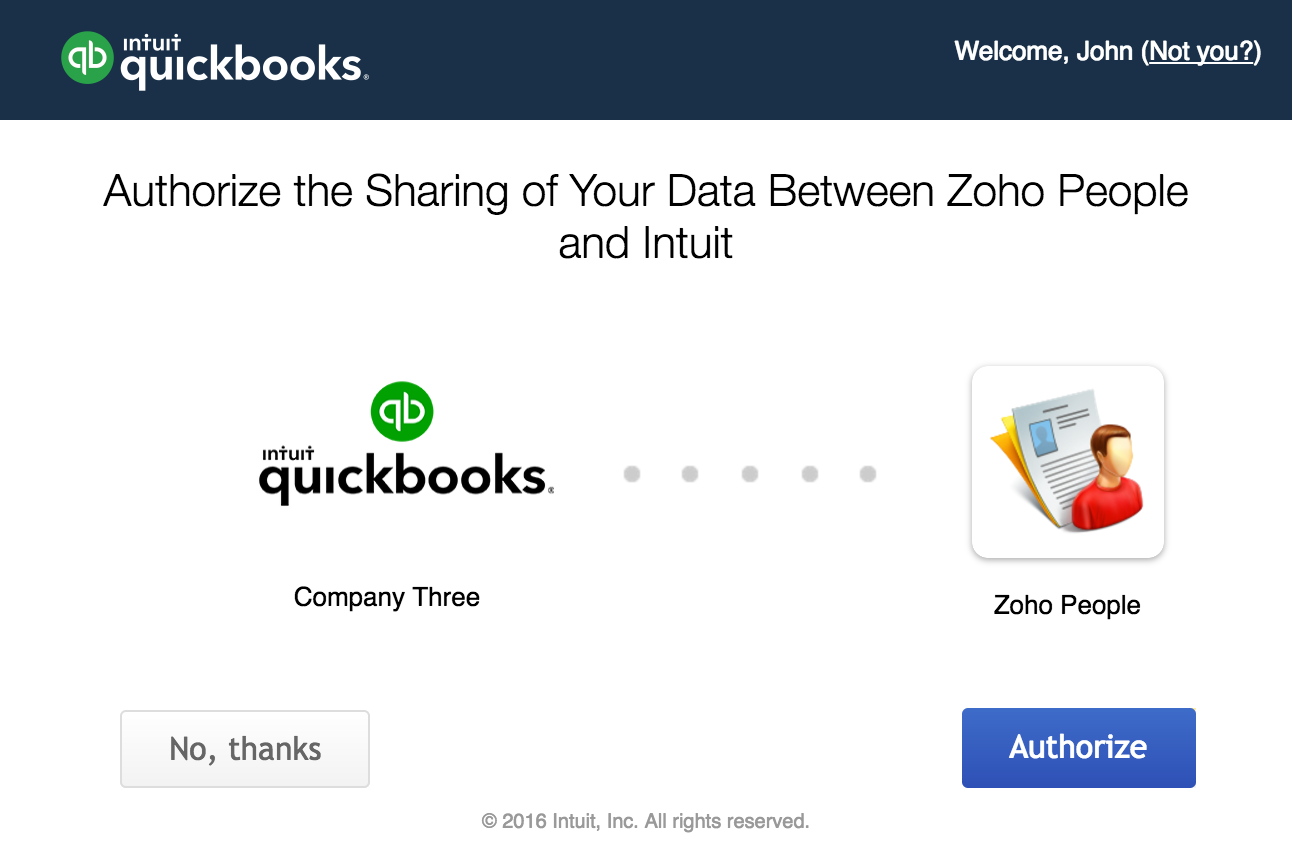Screen dimensions: 1292x867
Task: Click the green QuickBooks circle in header
Action: (87, 57)
